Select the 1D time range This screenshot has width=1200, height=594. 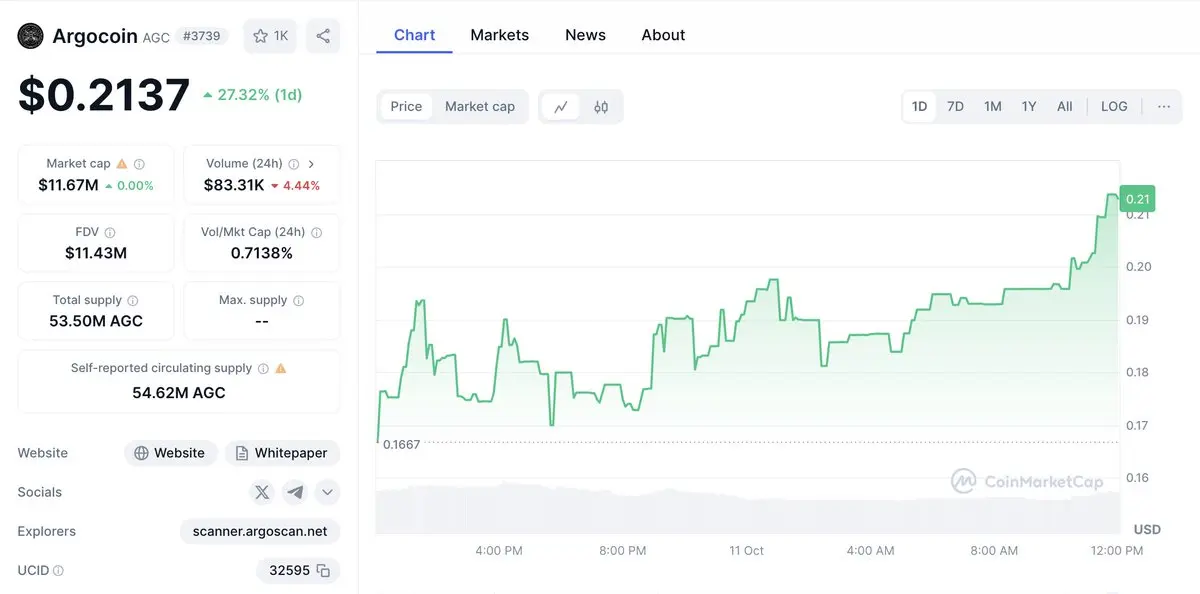920,107
